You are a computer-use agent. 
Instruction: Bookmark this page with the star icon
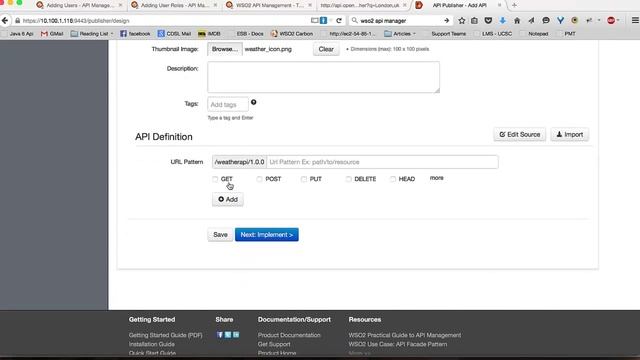click(462, 20)
